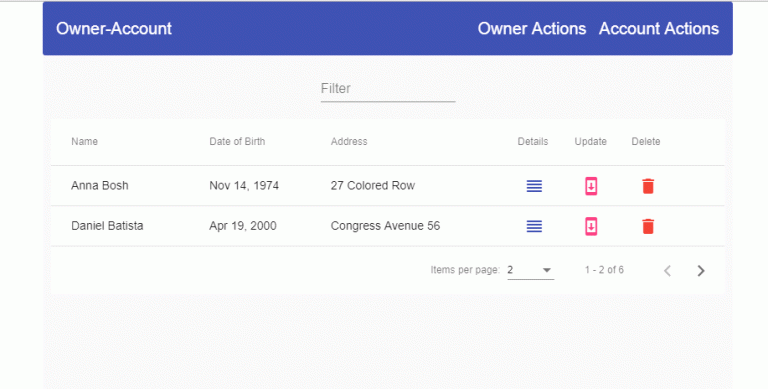Image resolution: width=768 pixels, height=389 pixels.
Task: Select the Congress Avenue 56 address cell
Action: tap(385, 226)
